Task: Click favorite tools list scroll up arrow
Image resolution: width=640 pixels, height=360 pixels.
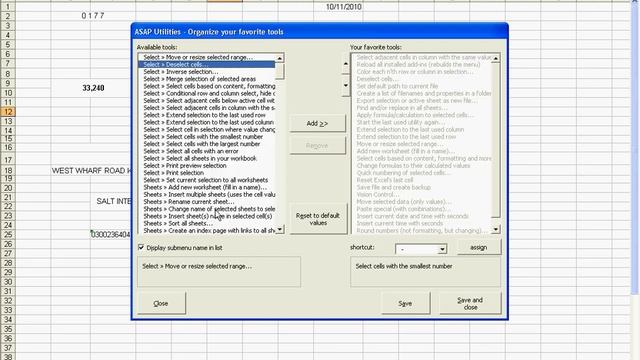Action: point(496,58)
